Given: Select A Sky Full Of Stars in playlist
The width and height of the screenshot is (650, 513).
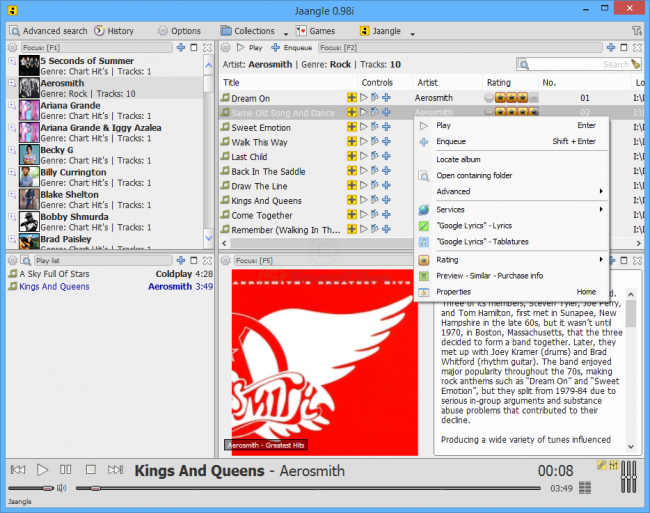Looking at the screenshot, I should 110,274.
